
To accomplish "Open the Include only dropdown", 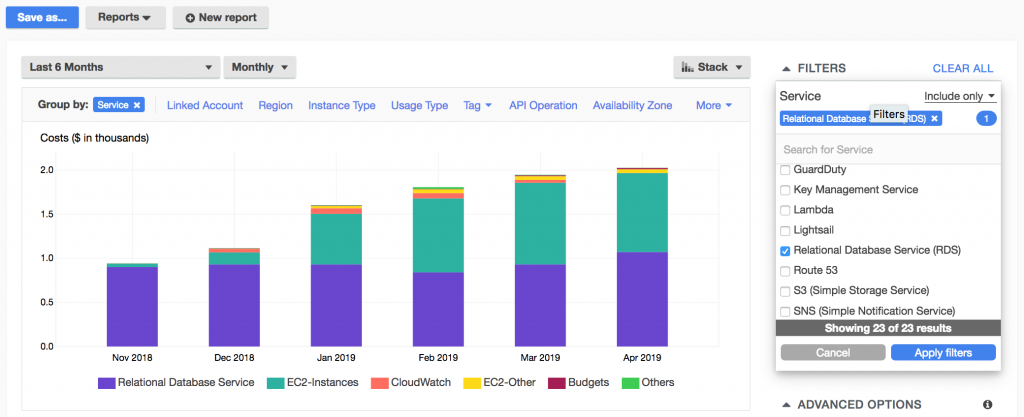I will point(960,96).
